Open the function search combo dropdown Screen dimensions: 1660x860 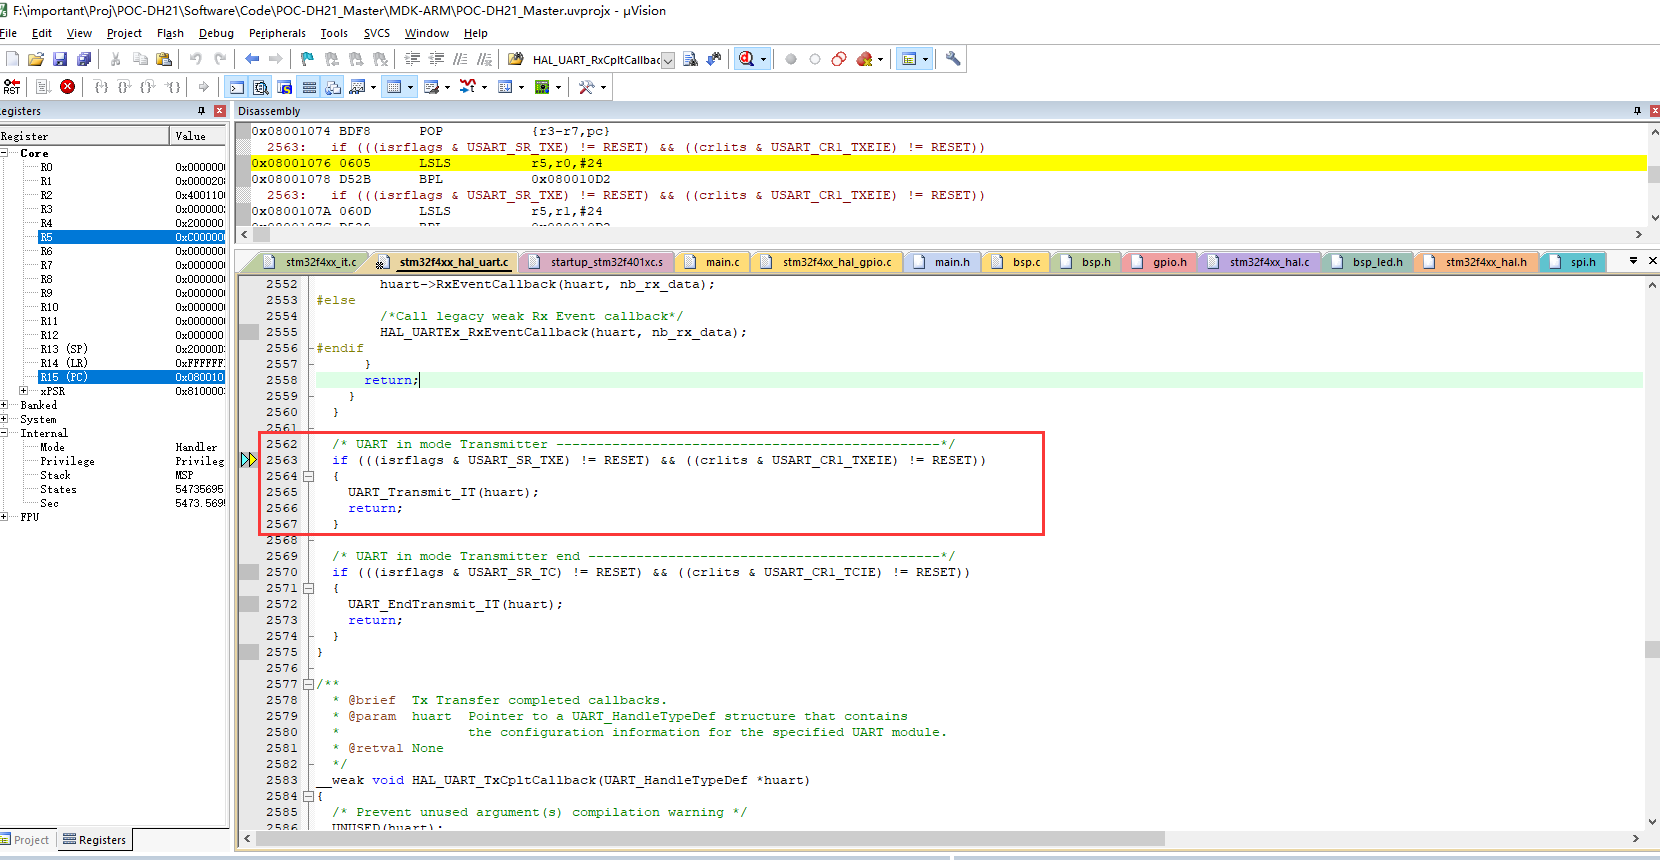click(x=668, y=60)
